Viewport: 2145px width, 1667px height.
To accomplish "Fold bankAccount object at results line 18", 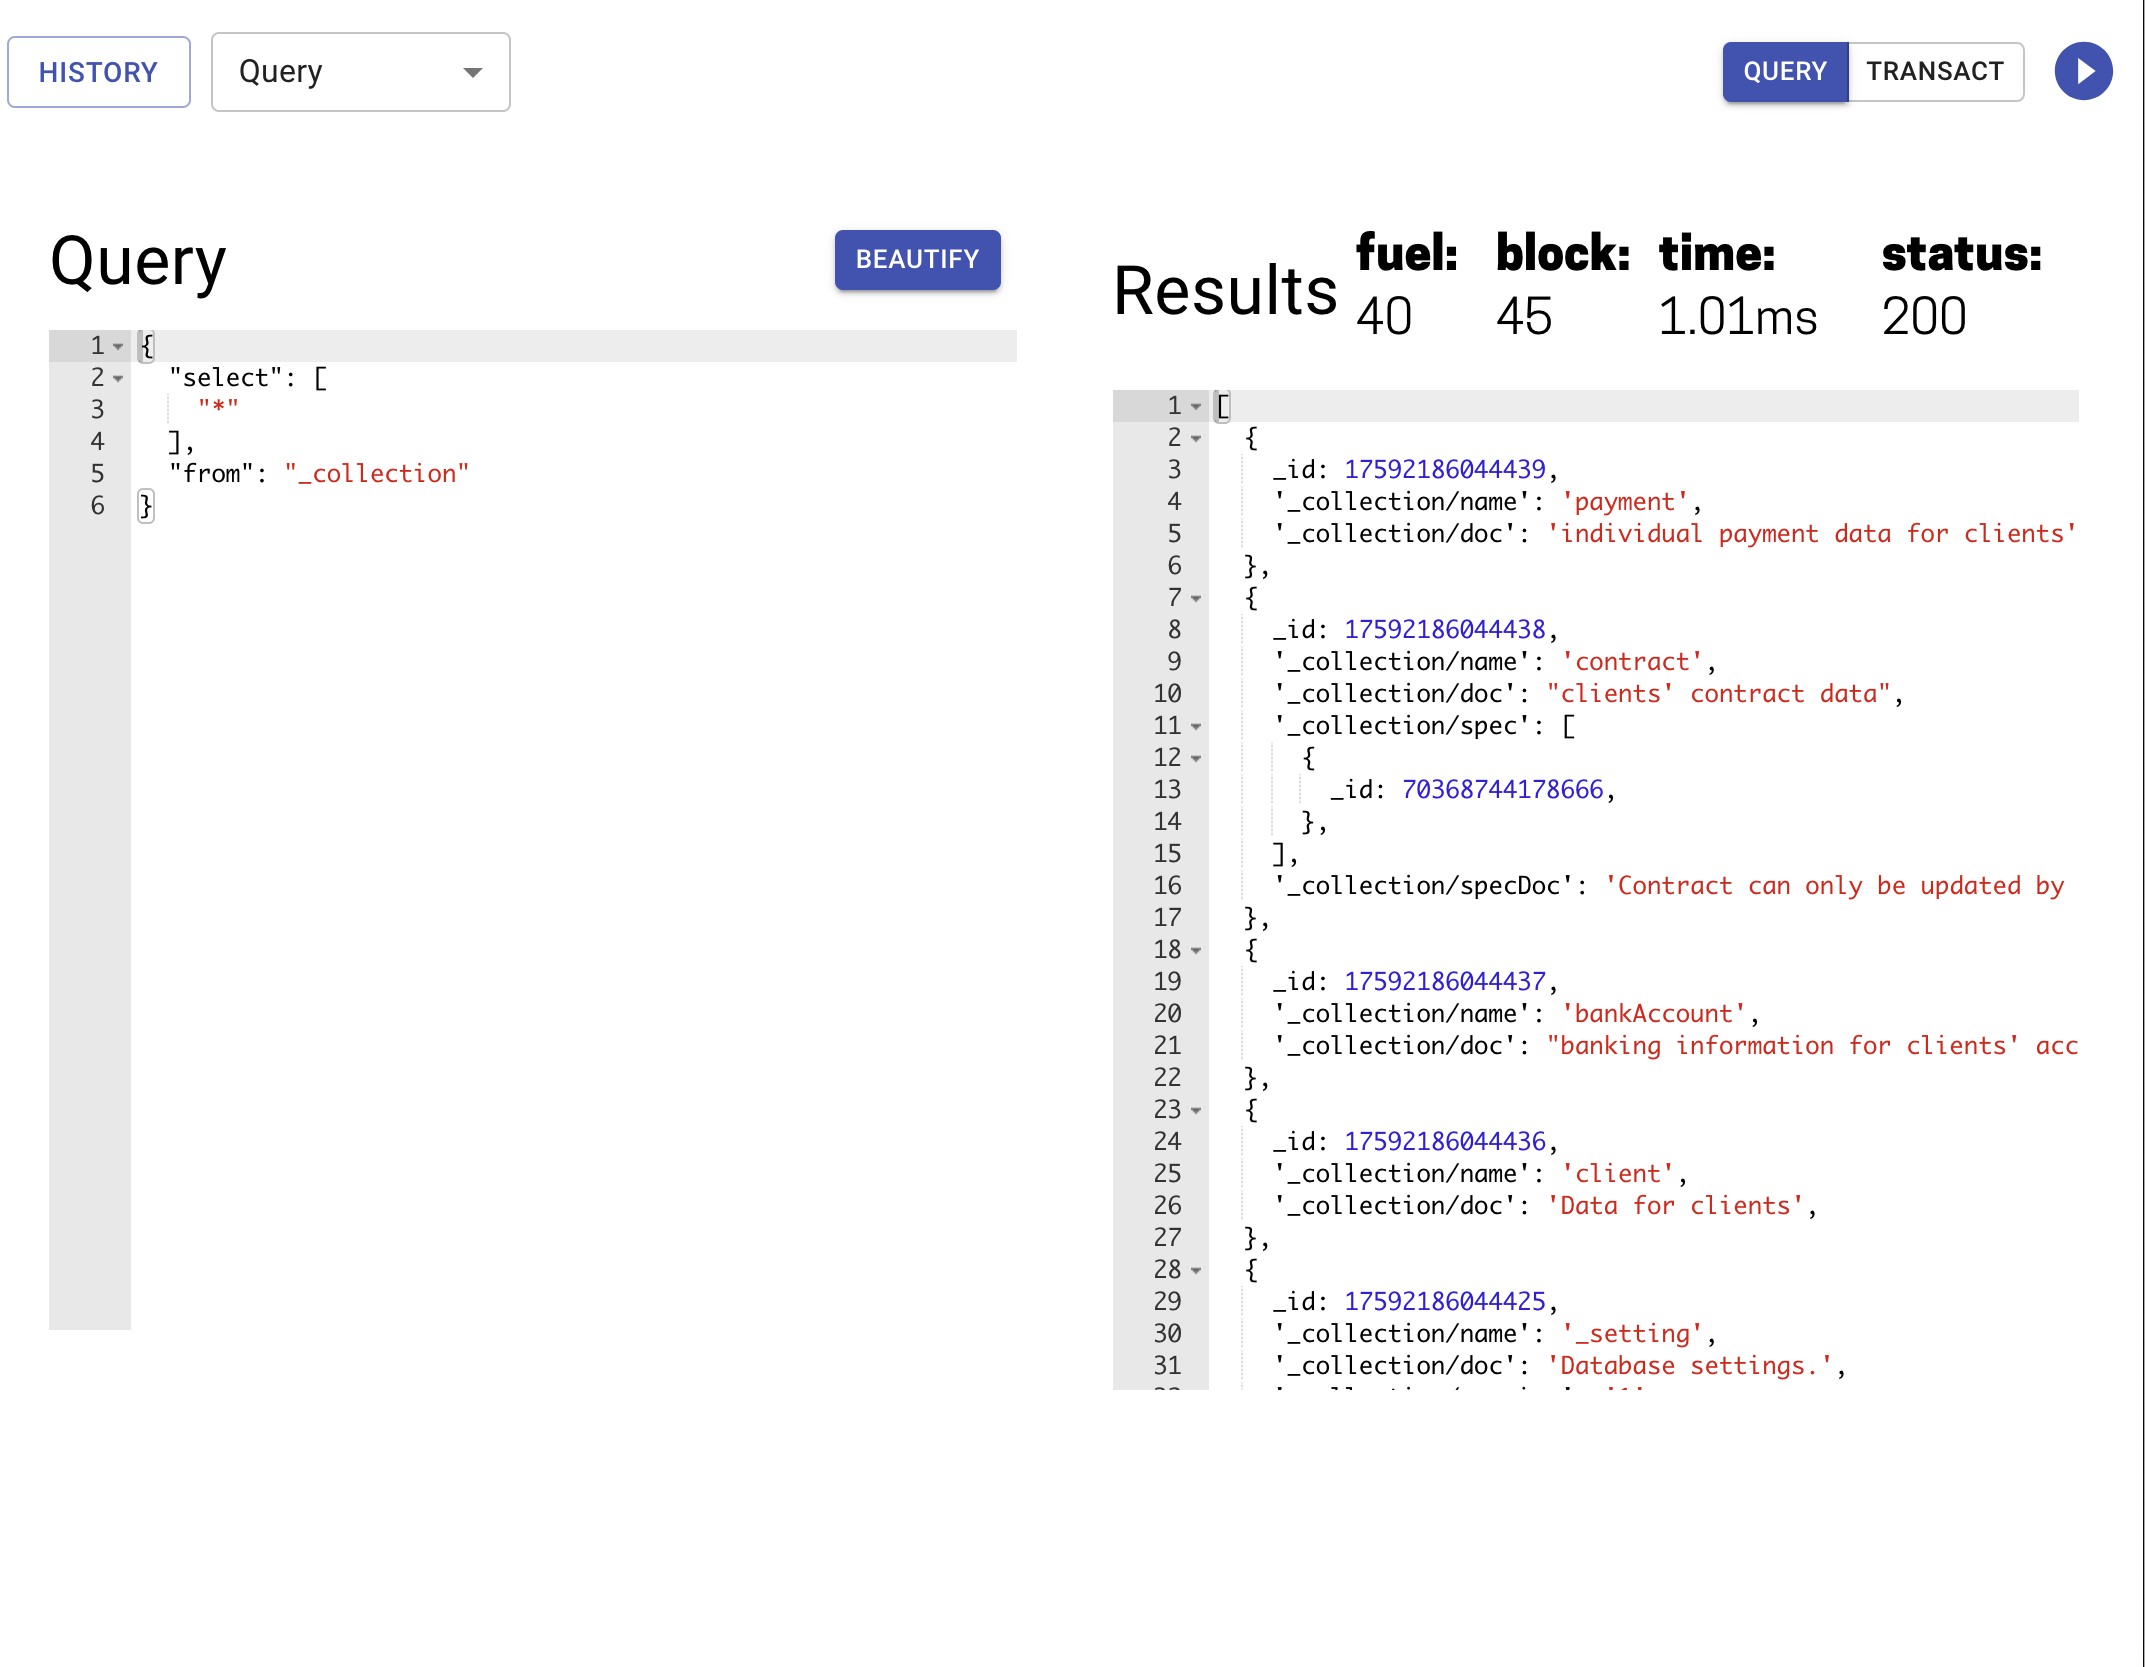I will (x=1196, y=951).
